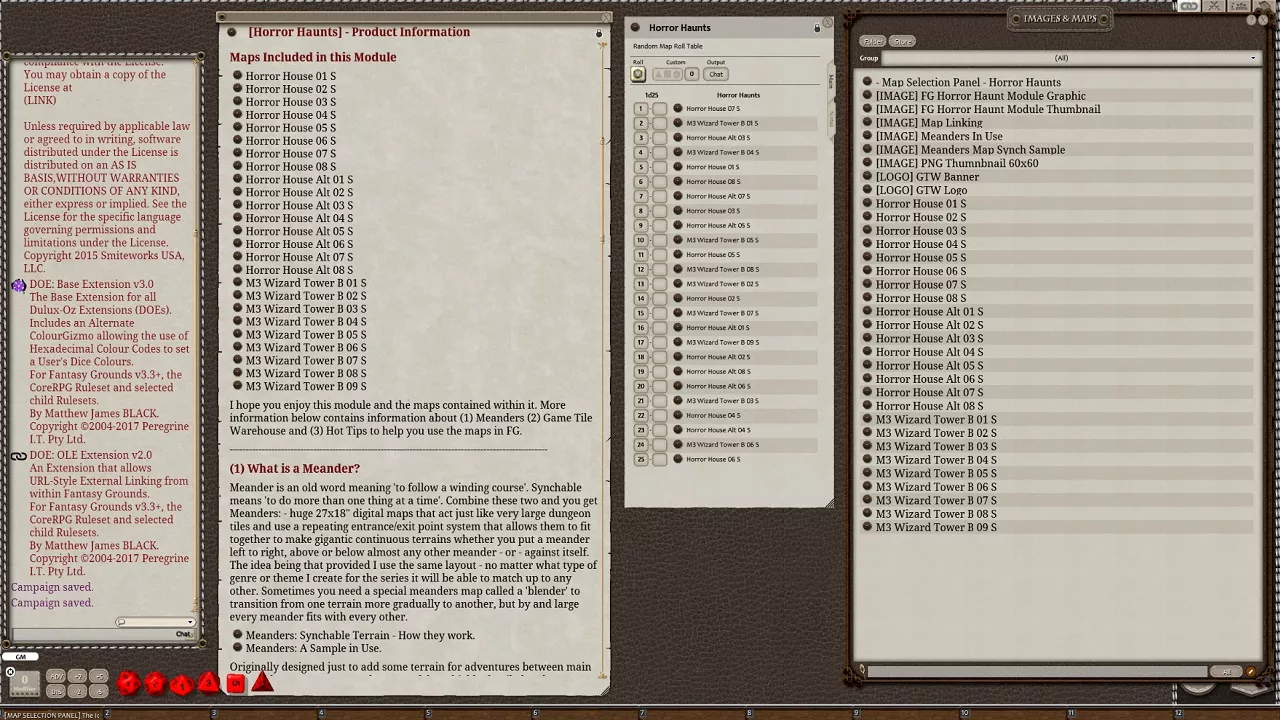Switch to the Main side tab in Horror Haunts

click(x=831, y=81)
